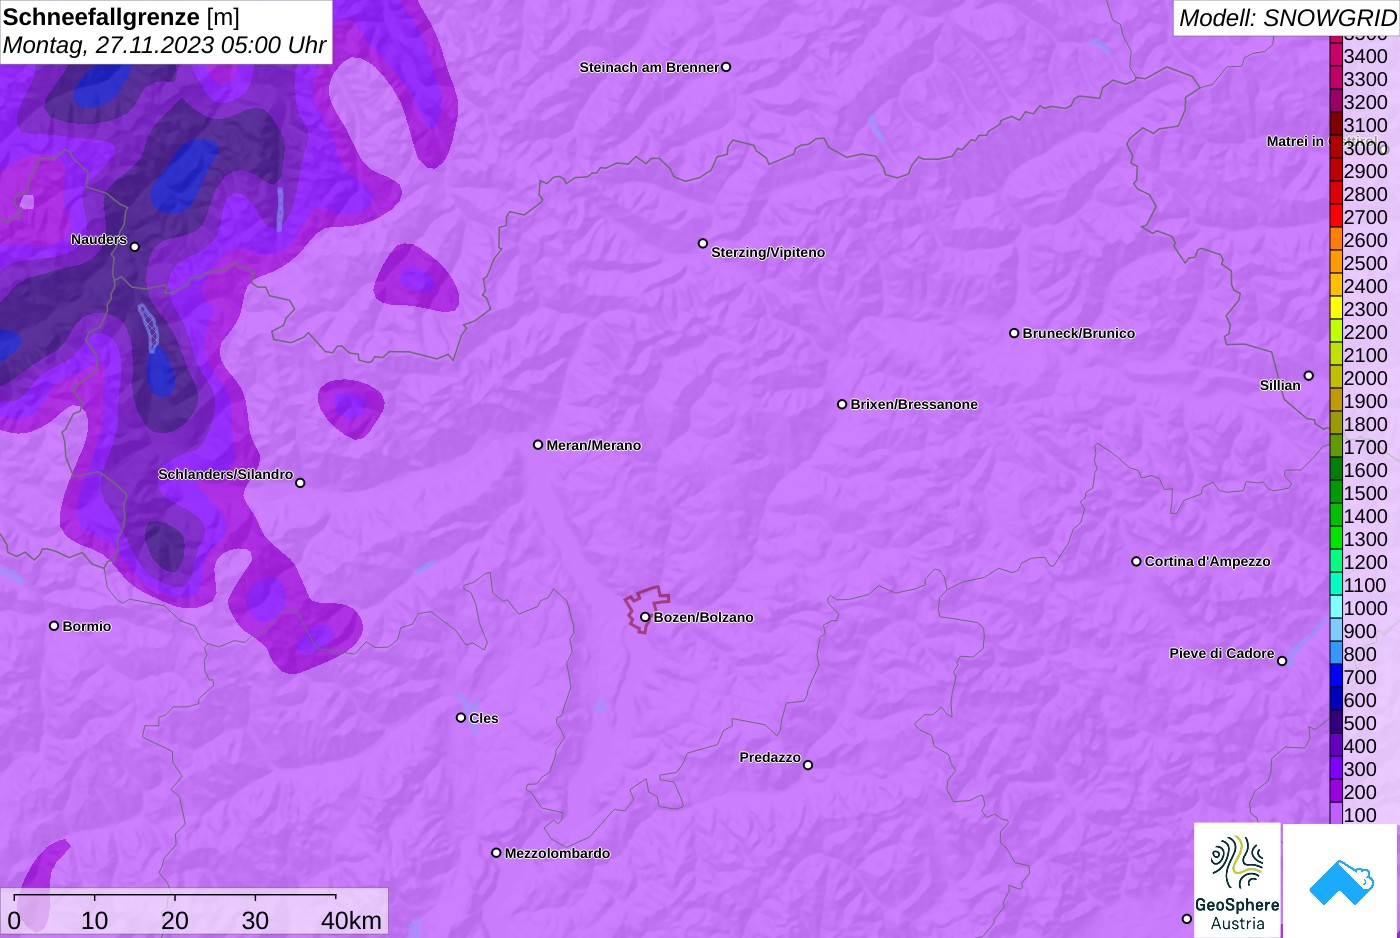Select the date Montag, 27.11.2023 05:00 Uhr
The width and height of the screenshot is (1400, 938).
coord(165,45)
